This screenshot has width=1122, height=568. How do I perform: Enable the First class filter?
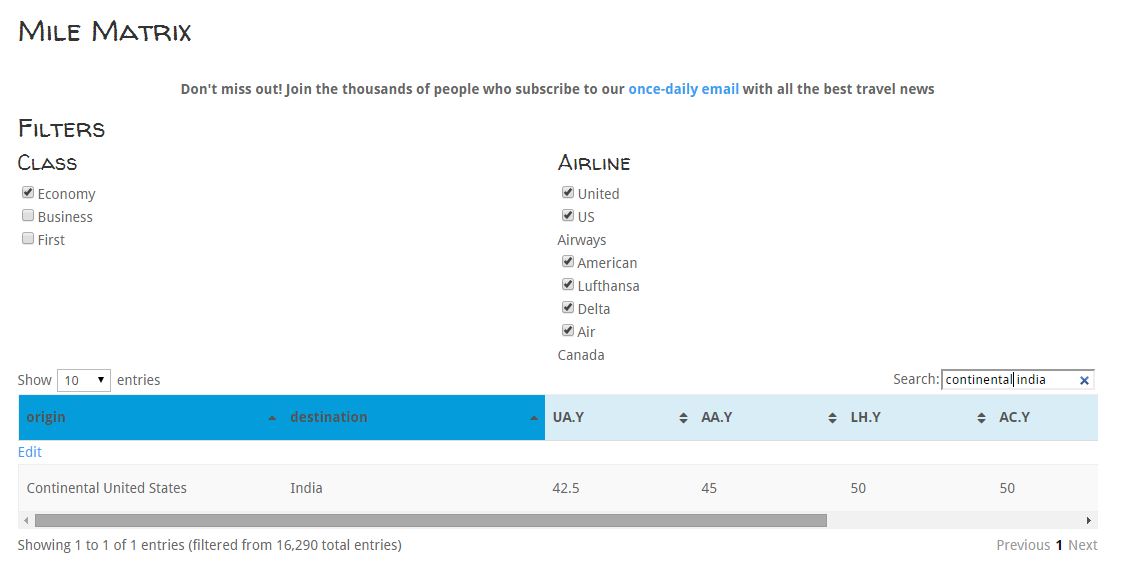(x=28, y=239)
